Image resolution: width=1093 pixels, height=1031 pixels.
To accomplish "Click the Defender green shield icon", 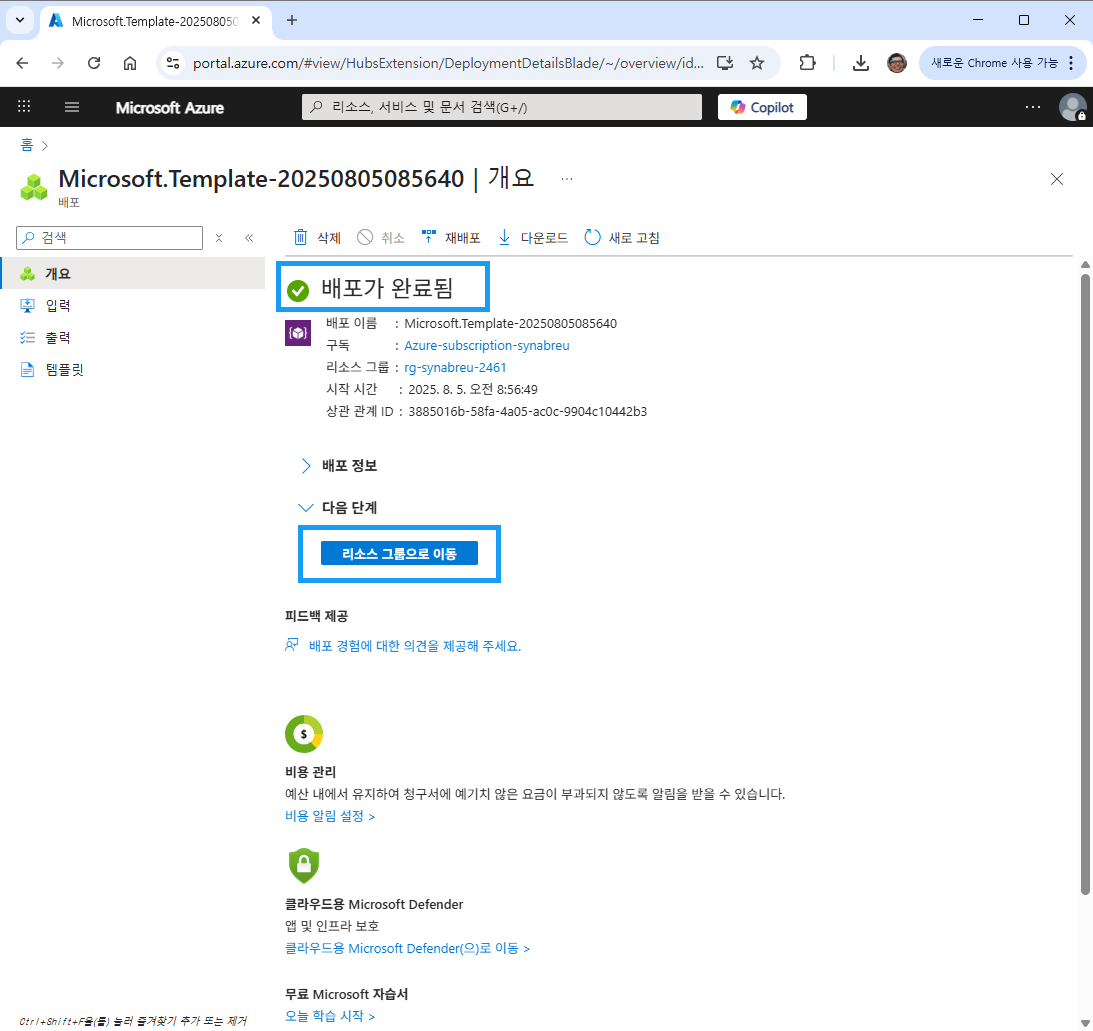I will (x=304, y=865).
